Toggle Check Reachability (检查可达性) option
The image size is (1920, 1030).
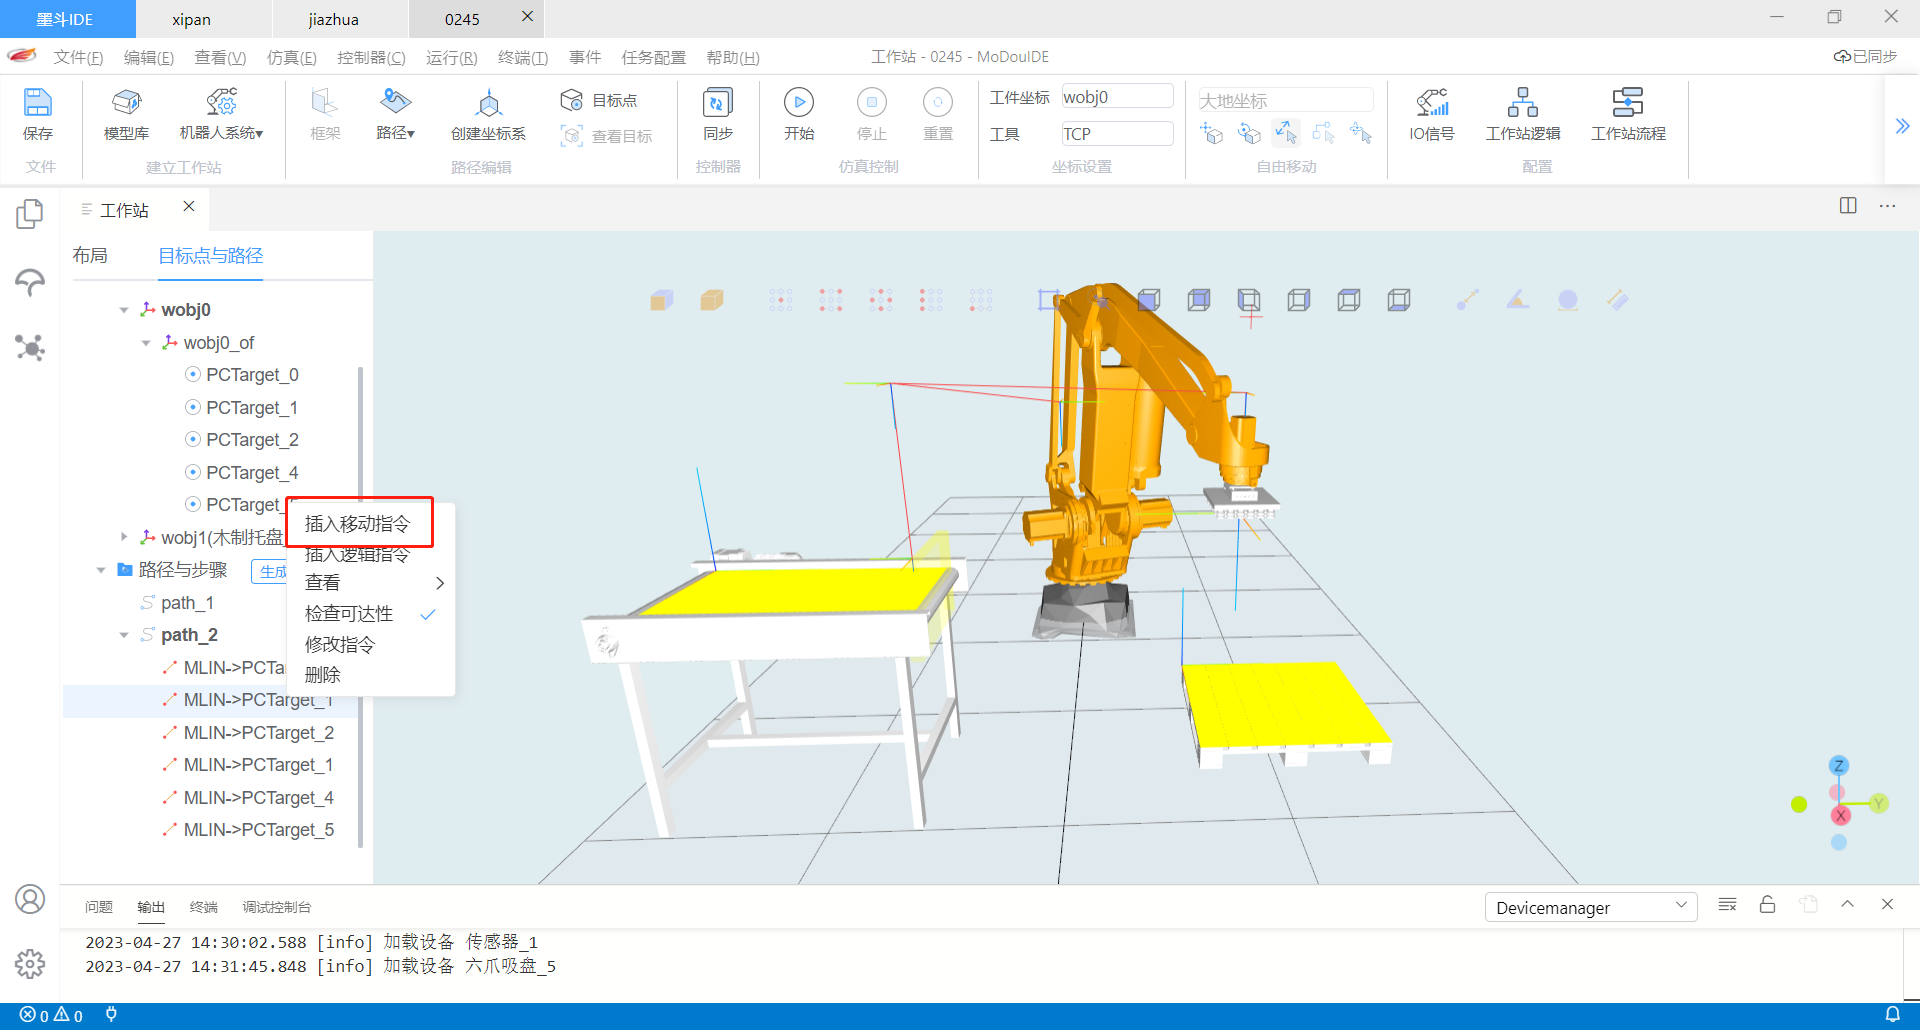click(x=349, y=614)
